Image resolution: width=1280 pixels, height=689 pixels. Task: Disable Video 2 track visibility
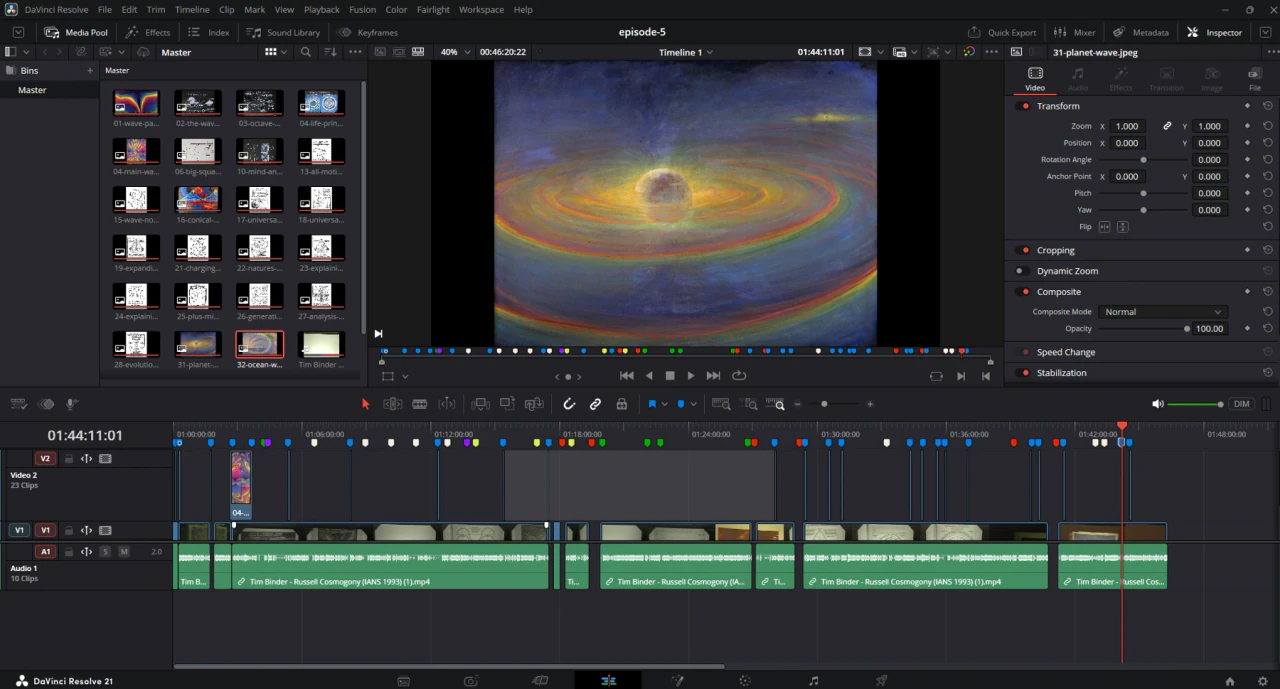tap(105, 459)
